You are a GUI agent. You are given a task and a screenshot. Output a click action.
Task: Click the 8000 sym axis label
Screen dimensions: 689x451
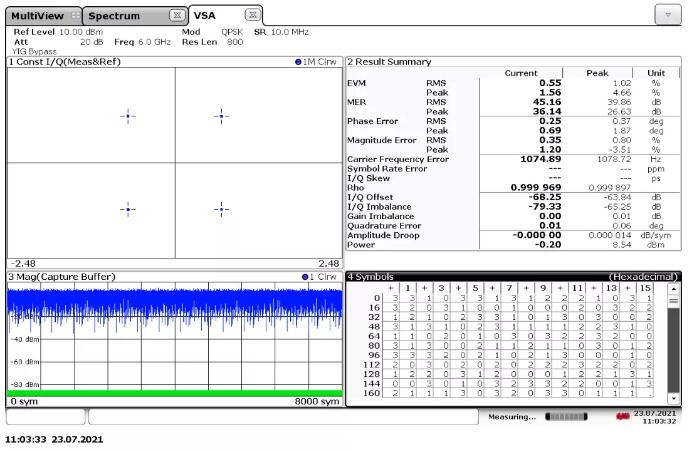pyautogui.click(x=317, y=401)
